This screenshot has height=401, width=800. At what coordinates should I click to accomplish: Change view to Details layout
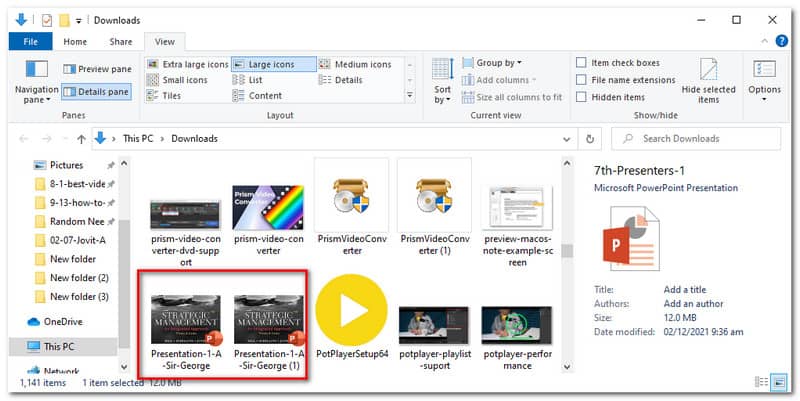[340, 80]
